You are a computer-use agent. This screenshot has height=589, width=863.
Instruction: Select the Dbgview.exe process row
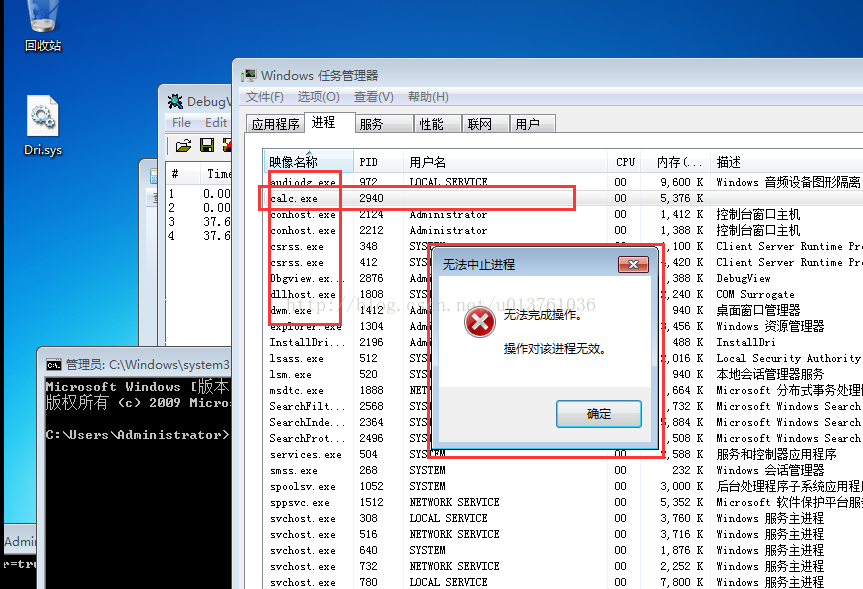[562, 278]
